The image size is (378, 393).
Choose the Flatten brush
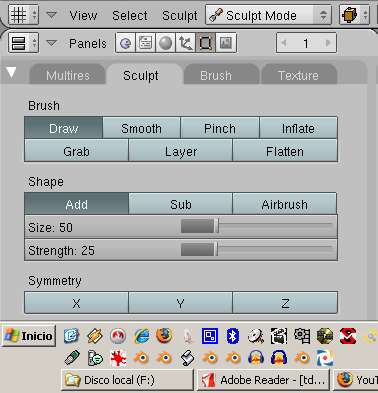285,151
